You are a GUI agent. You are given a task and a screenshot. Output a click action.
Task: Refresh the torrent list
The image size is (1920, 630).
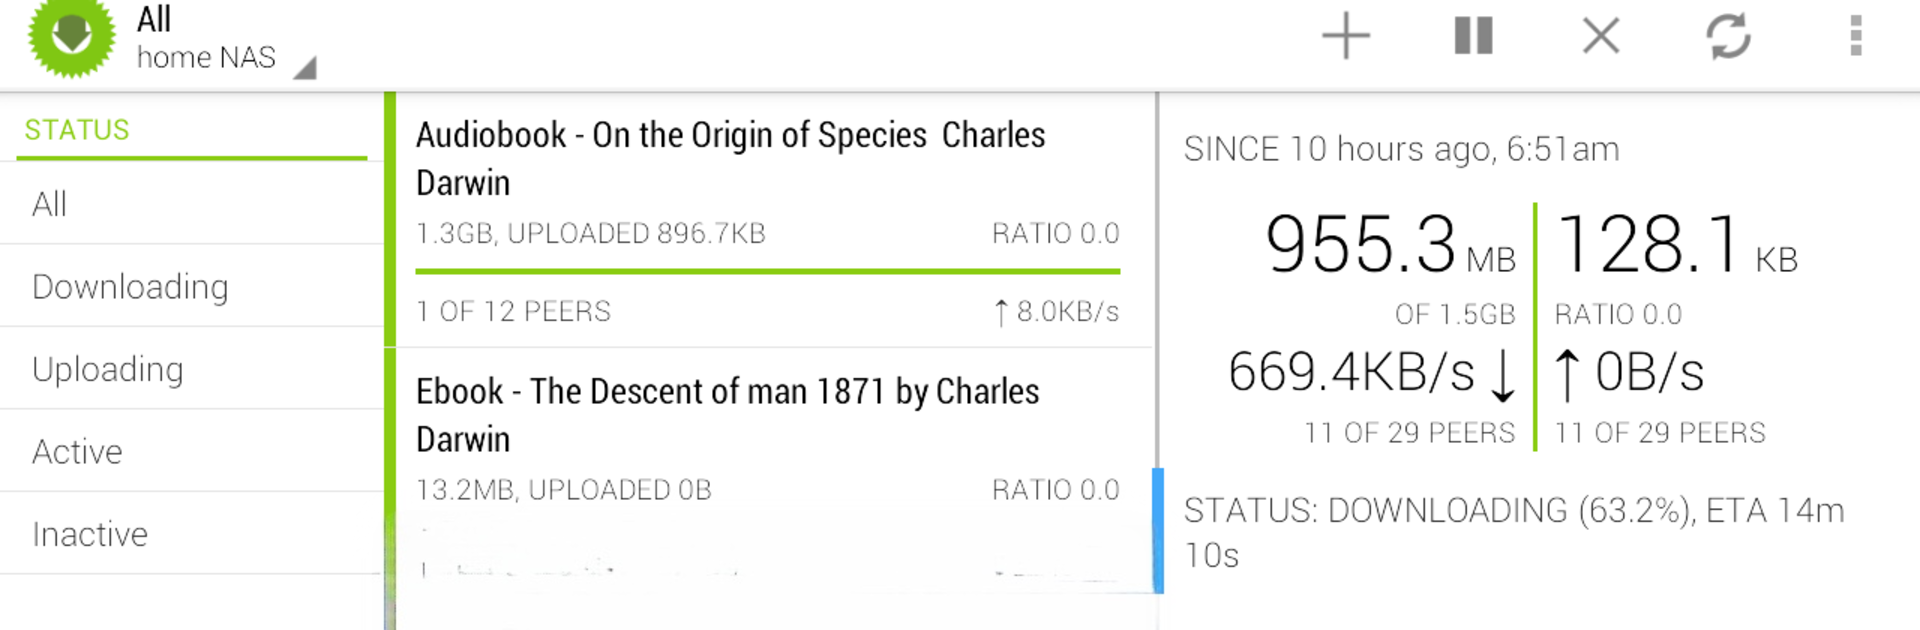pyautogui.click(x=1728, y=37)
